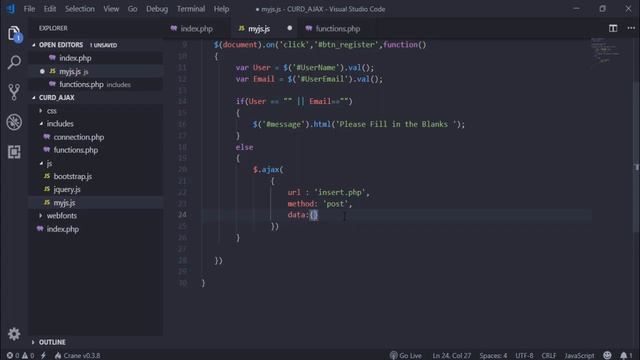Open myjs.js in the js folder tree
Viewport: 640px width, 360px height.
(x=64, y=203)
